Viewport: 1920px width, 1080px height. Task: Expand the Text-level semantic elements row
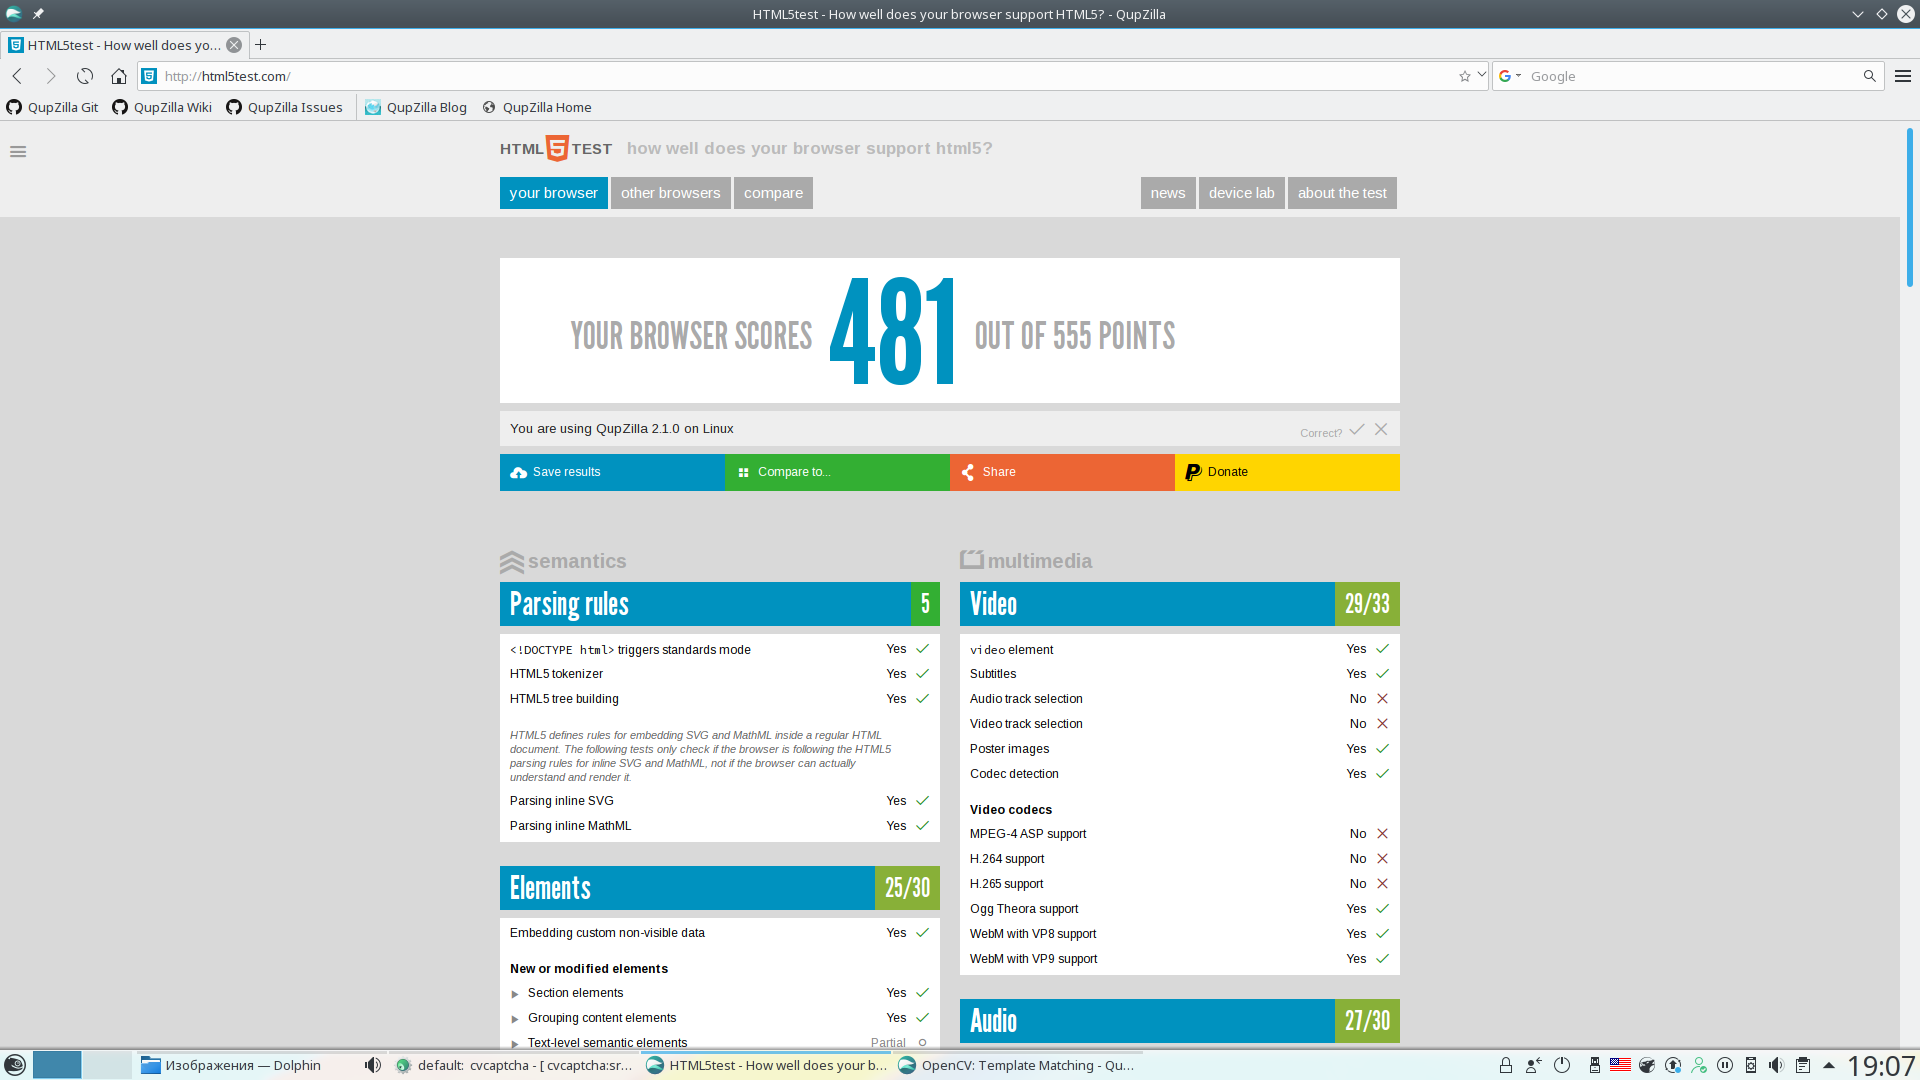tap(720, 1042)
